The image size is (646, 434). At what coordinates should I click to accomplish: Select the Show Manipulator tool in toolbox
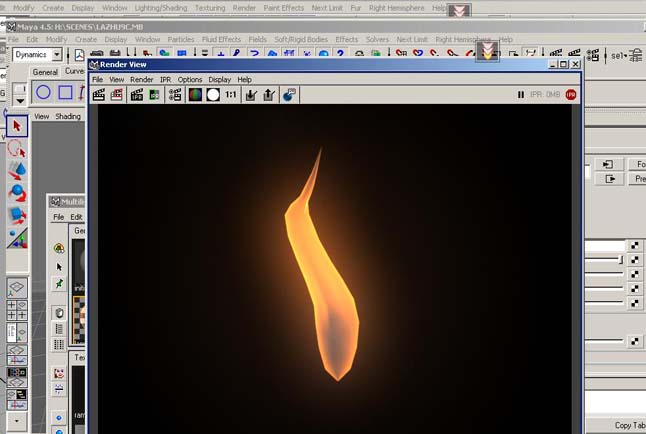[x=17, y=238]
